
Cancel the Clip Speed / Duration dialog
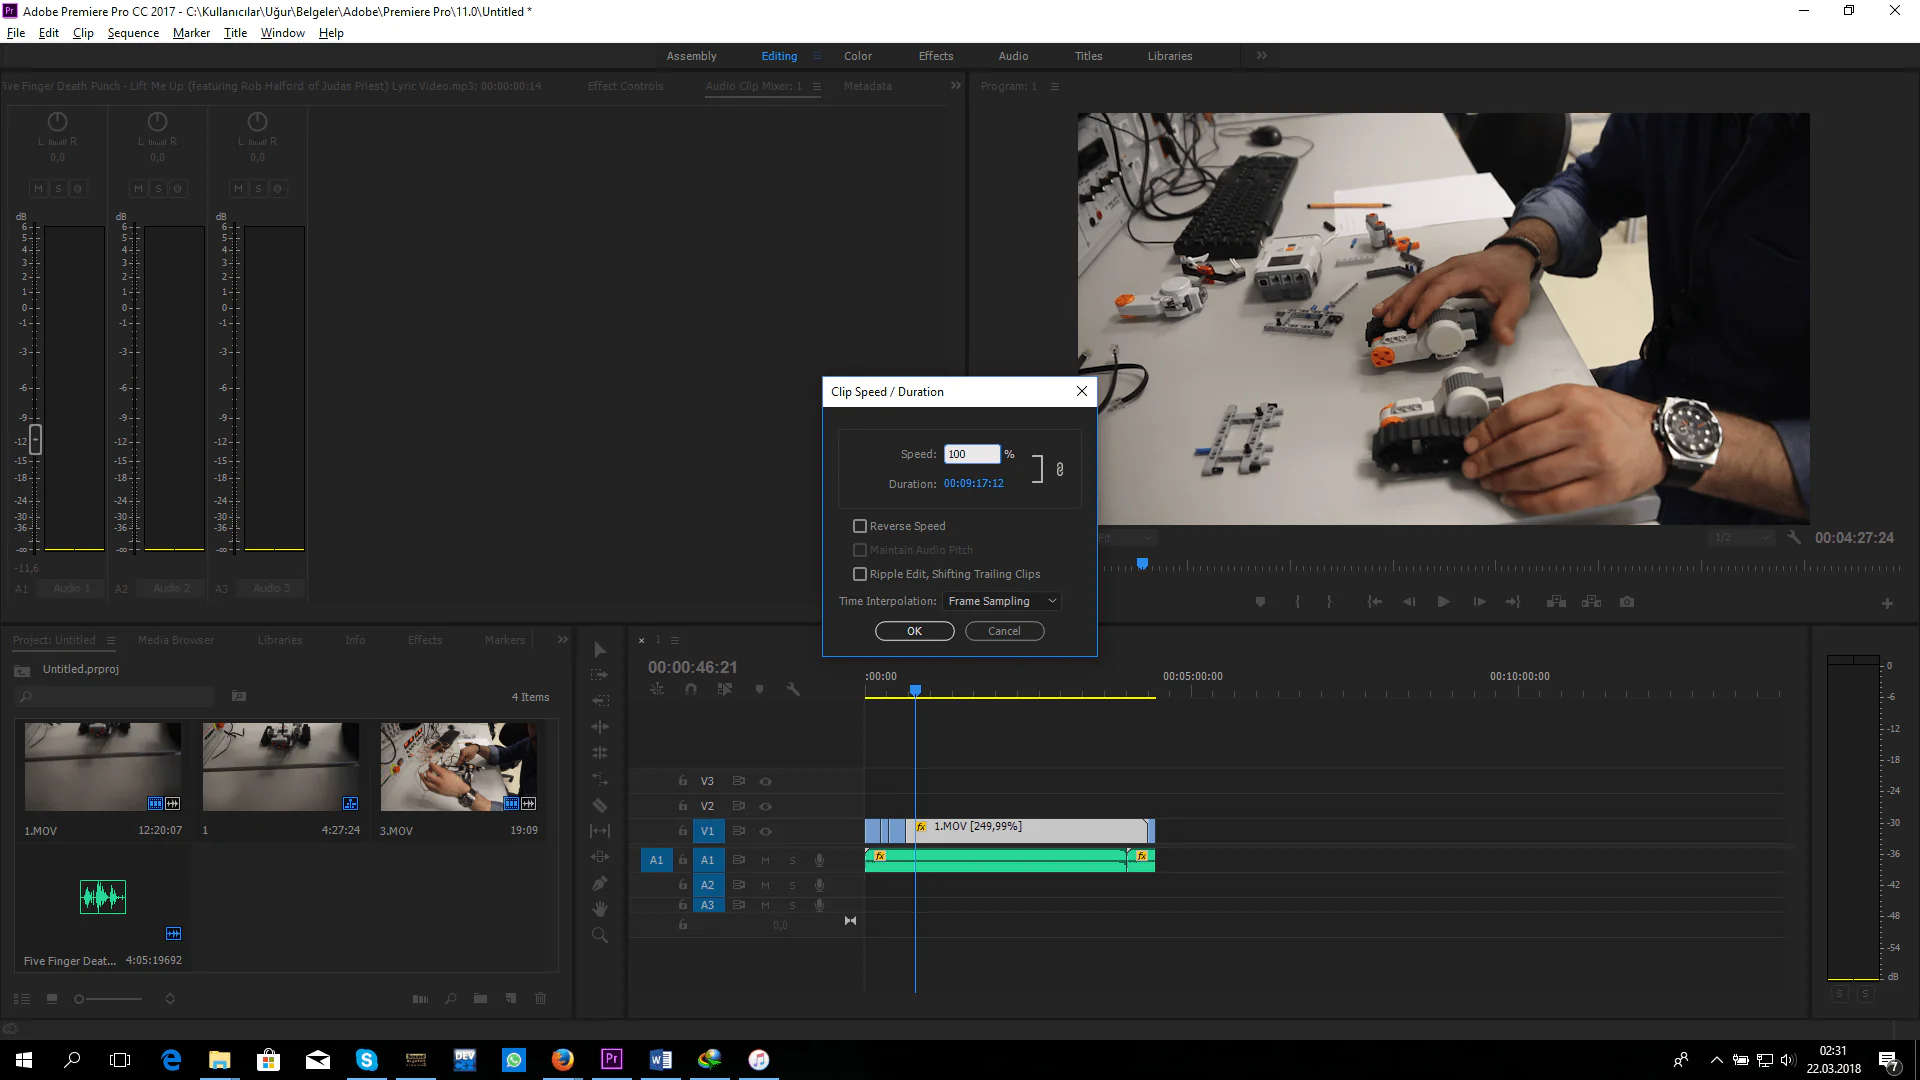tap(1004, 631)
